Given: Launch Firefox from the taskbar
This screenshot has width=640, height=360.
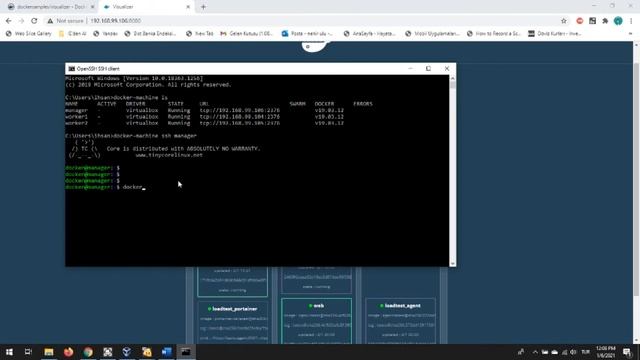Looking at the screenshot, I should point(69,352).
